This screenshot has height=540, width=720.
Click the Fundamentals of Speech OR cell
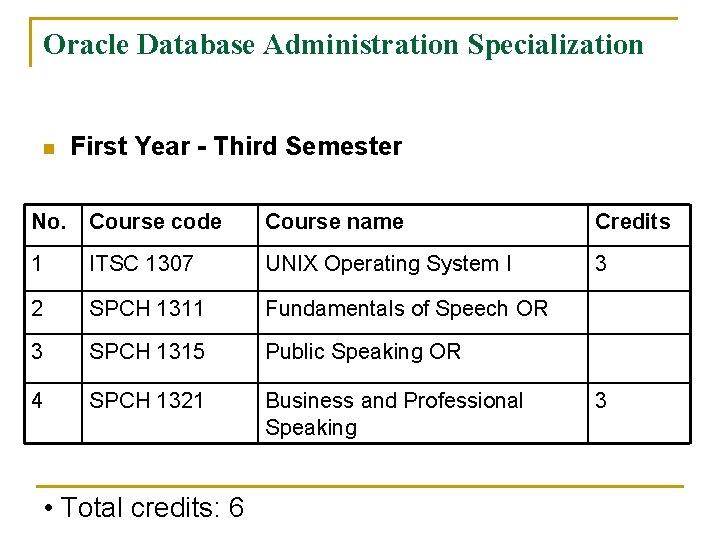406,309
